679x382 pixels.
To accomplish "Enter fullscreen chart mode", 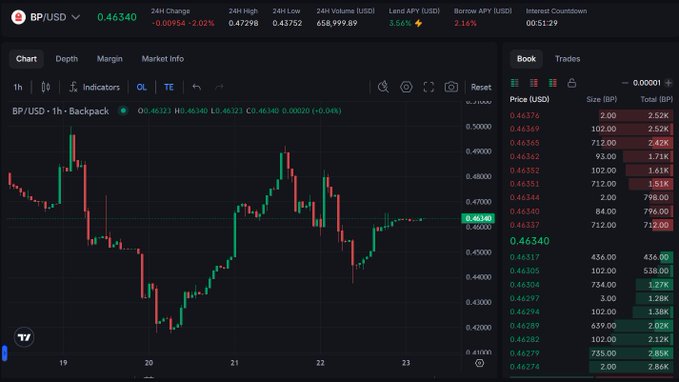I will pyautogui.click(x=429, y=87).
